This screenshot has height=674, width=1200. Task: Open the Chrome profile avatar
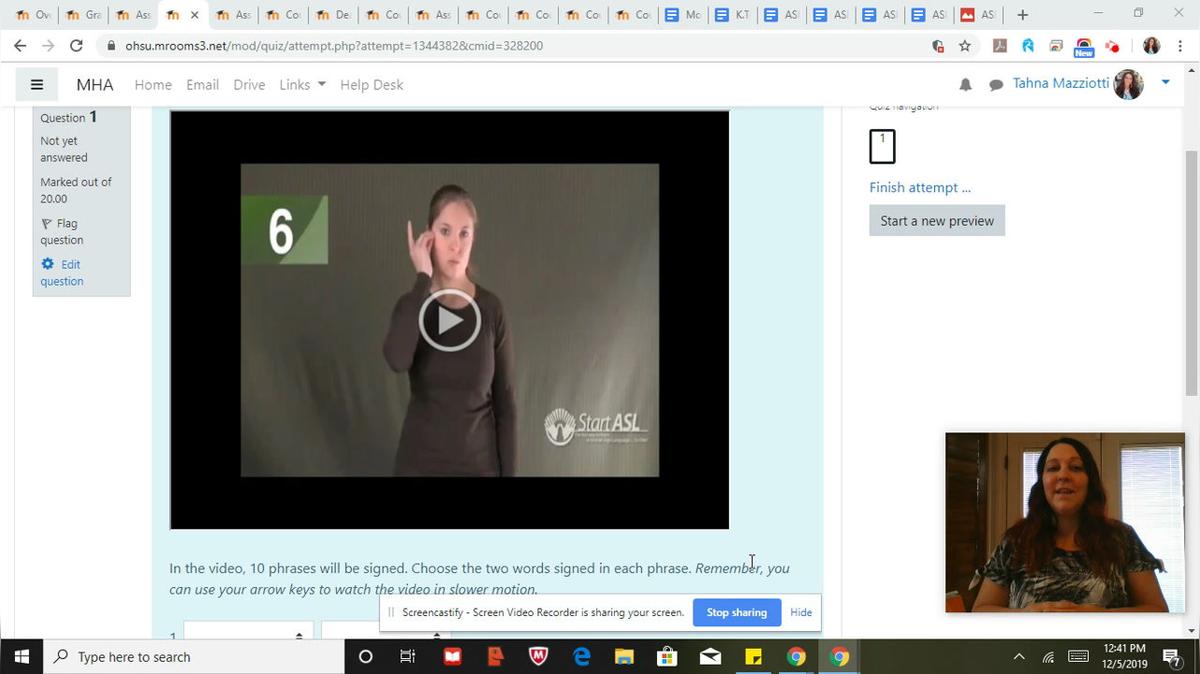[x=1151, y=45]
